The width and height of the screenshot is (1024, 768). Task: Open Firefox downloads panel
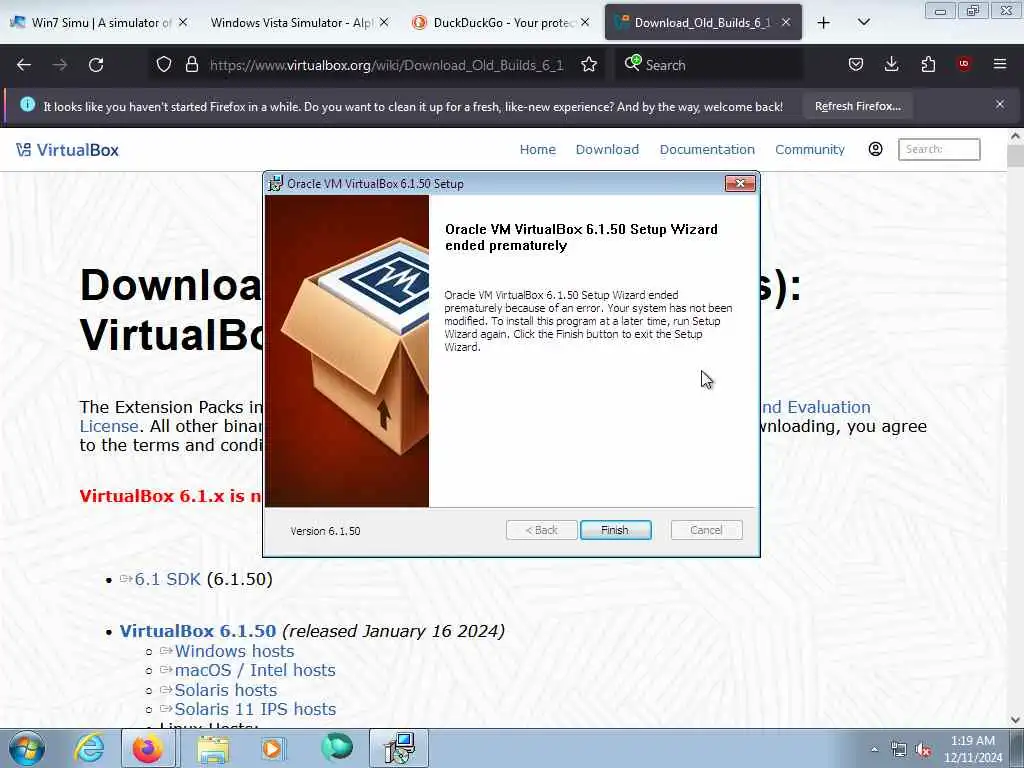[x=891, y=64]
